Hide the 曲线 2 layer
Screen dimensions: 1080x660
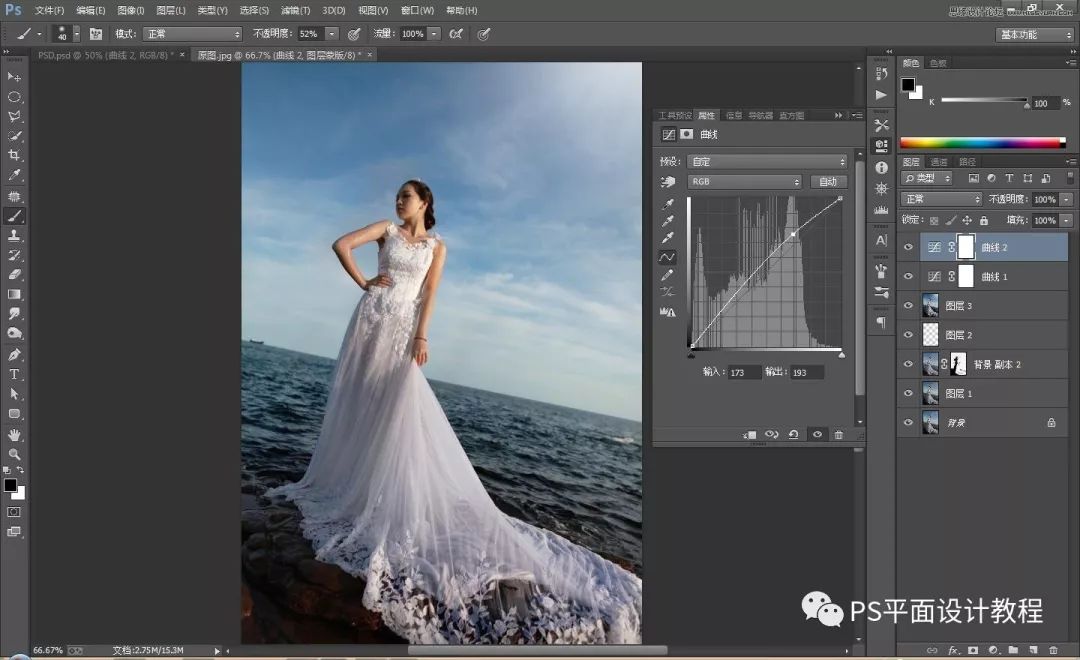click(x=908, y=247)
